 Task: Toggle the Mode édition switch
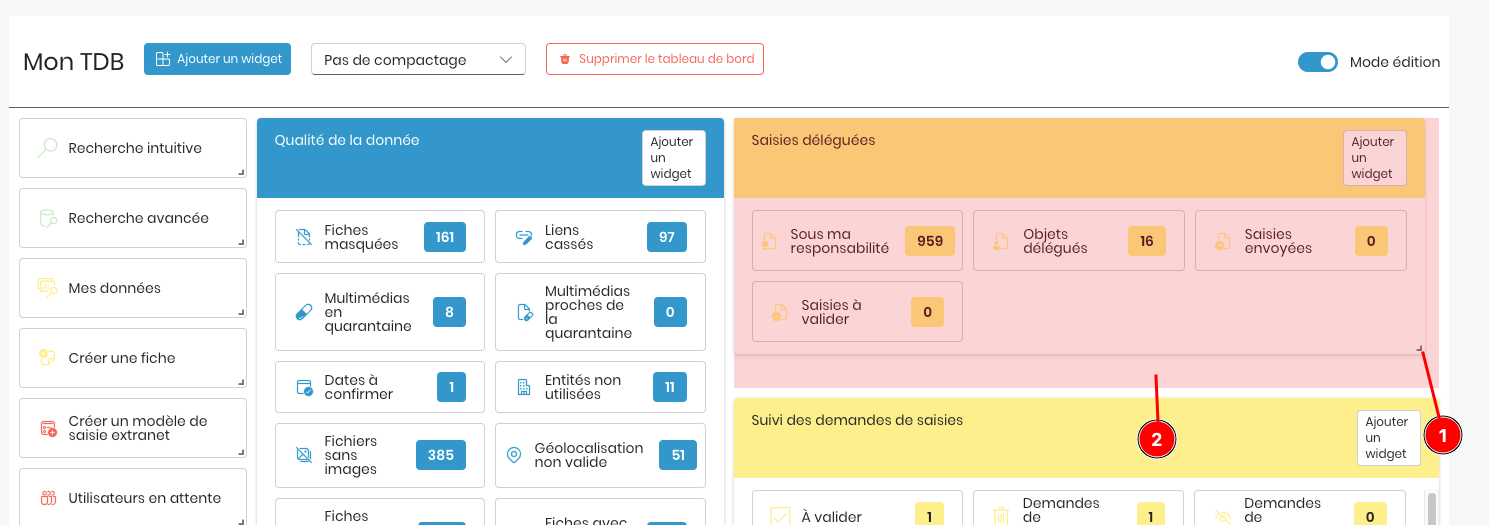point(1318,62)
